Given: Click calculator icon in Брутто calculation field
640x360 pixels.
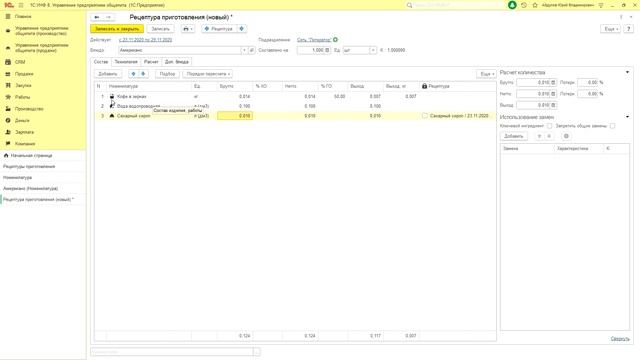Looking at the screenshot, I should point(553,82).
